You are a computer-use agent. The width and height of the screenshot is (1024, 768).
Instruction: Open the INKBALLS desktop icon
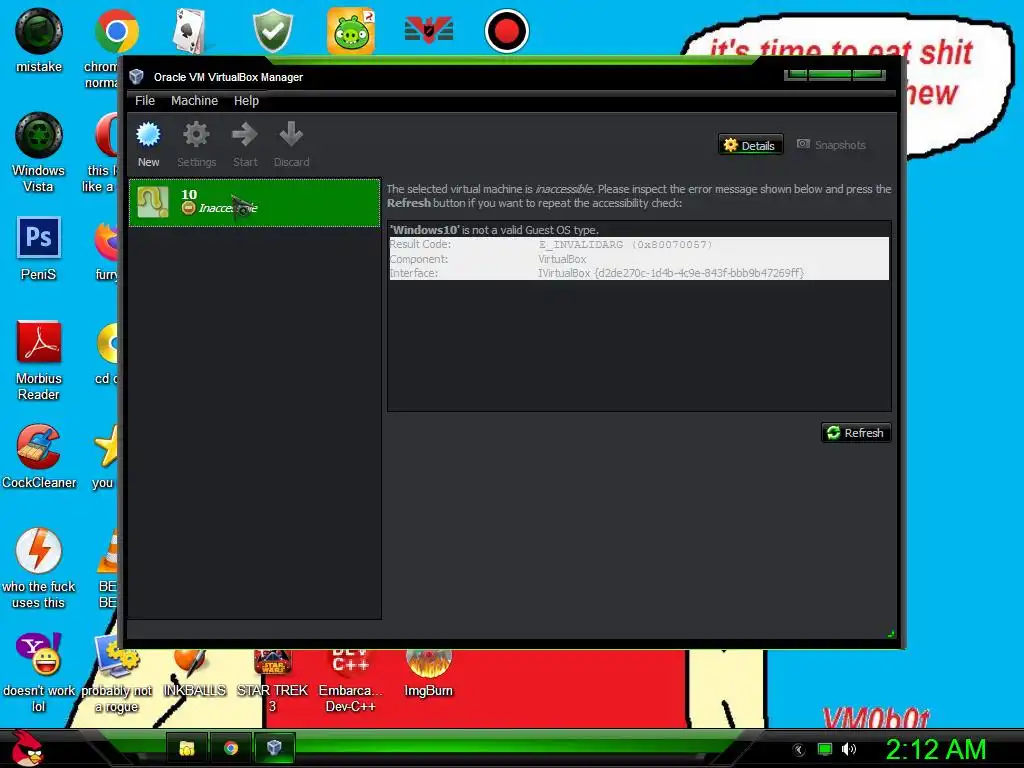click(194, 674)
